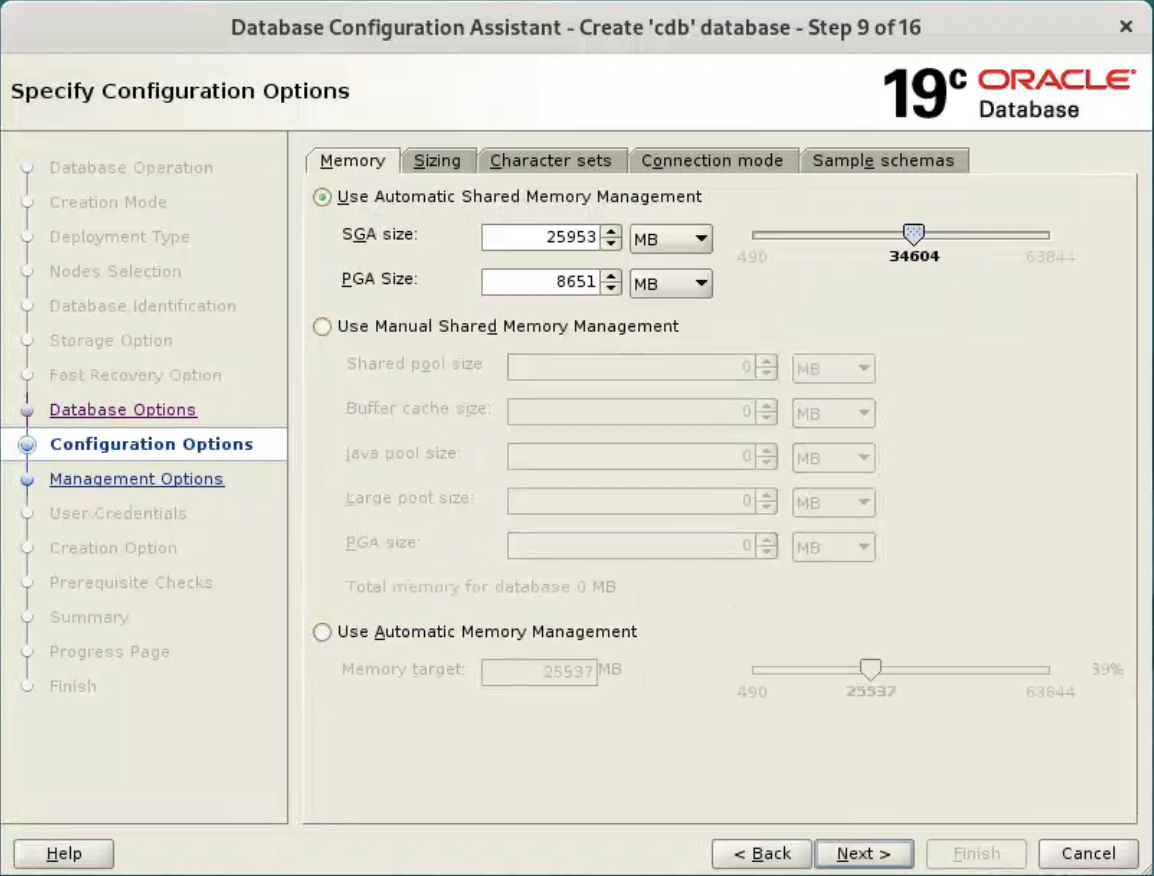Increase Shared pool size with up spinner
1154x876 pixels.
click(766, 361)
